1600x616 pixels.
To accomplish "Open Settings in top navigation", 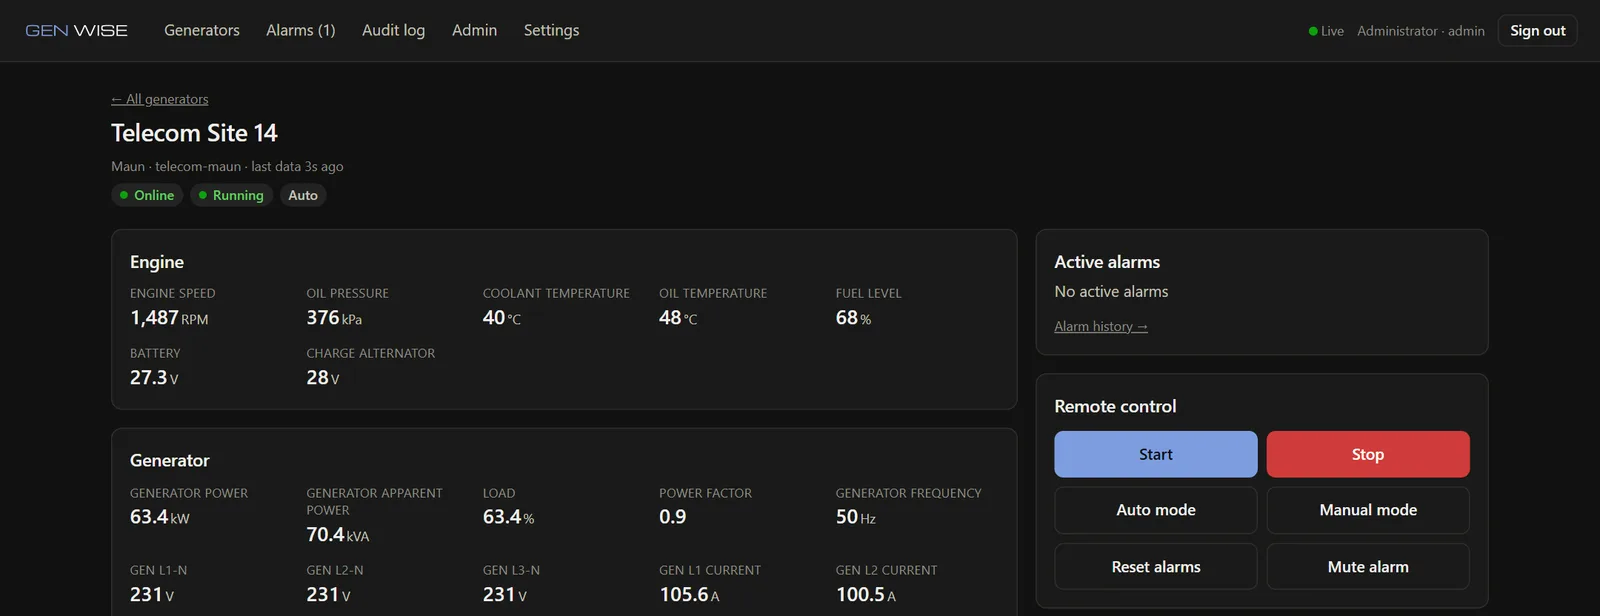I will (x=551, y=30).
